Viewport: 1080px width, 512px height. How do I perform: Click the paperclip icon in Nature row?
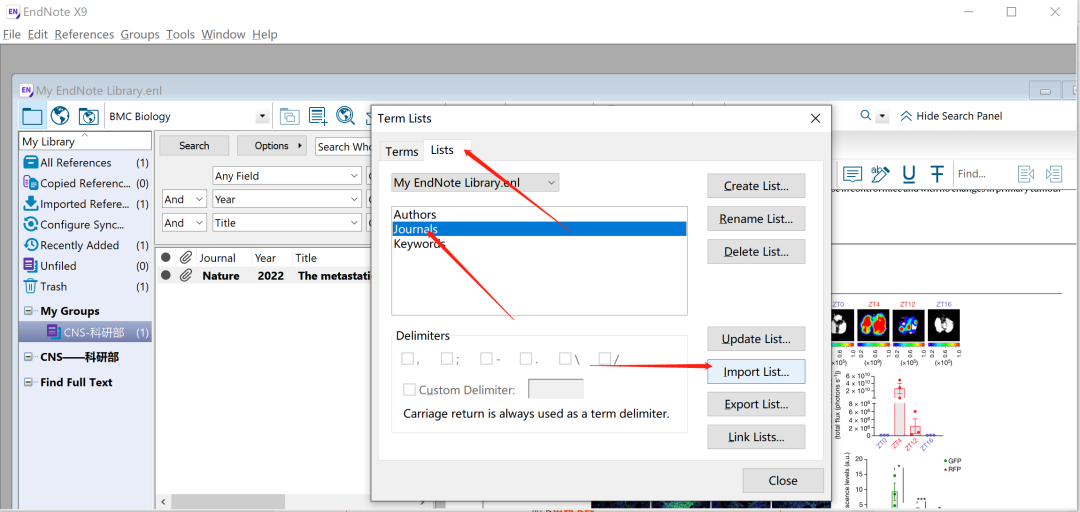pos(185,276)
